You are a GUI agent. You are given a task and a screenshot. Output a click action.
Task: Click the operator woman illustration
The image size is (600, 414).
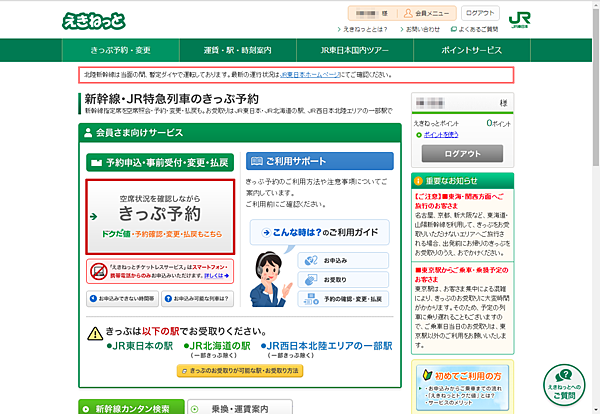(x=270, y=279)
